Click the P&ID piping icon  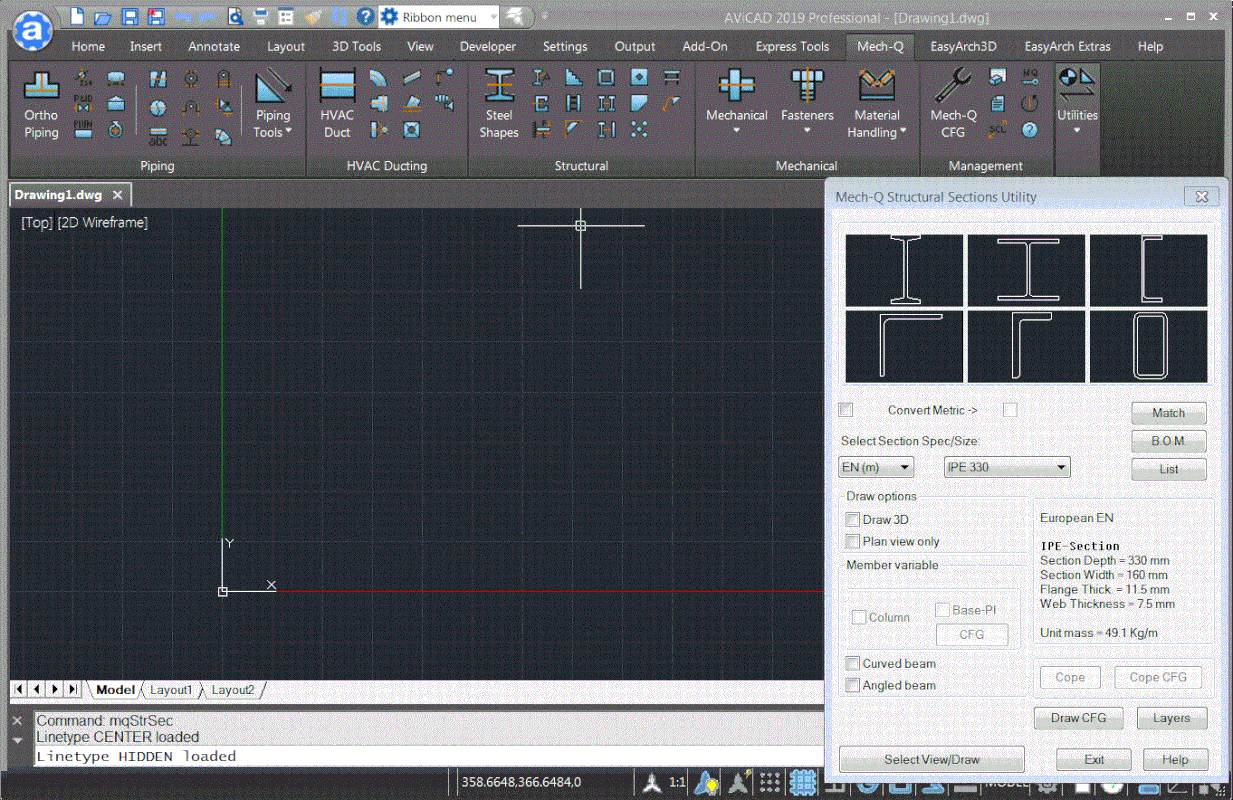pyautogui.click(x=83, y=103)
